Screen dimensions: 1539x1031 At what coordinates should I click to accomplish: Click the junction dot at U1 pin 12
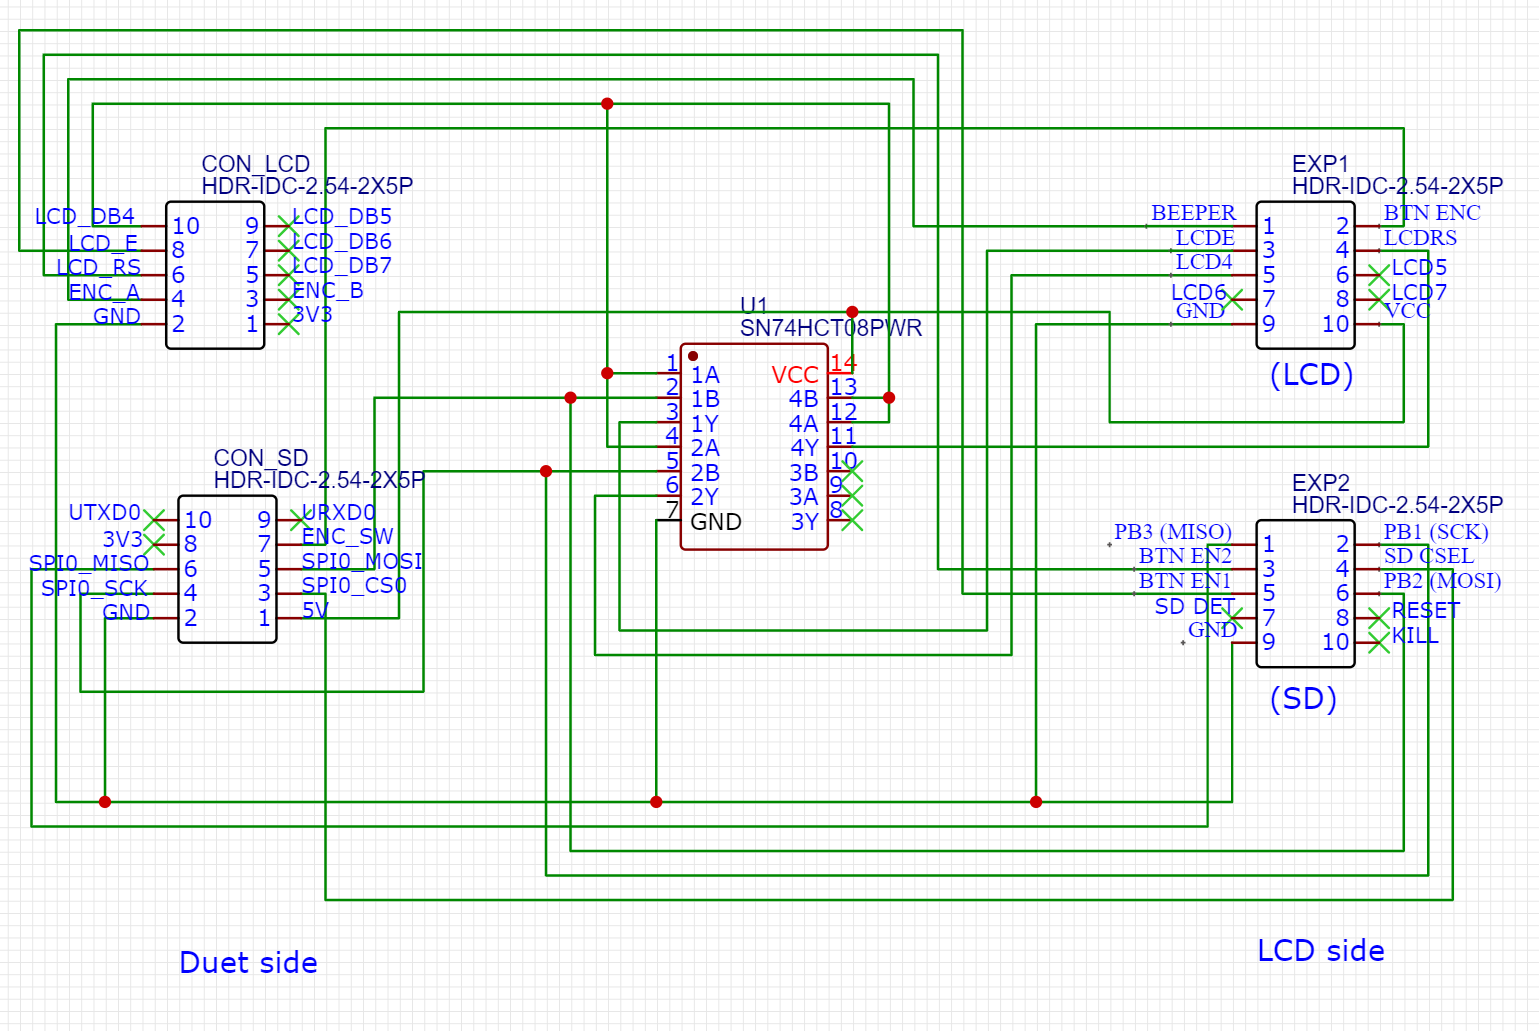[x=889, y=398]
